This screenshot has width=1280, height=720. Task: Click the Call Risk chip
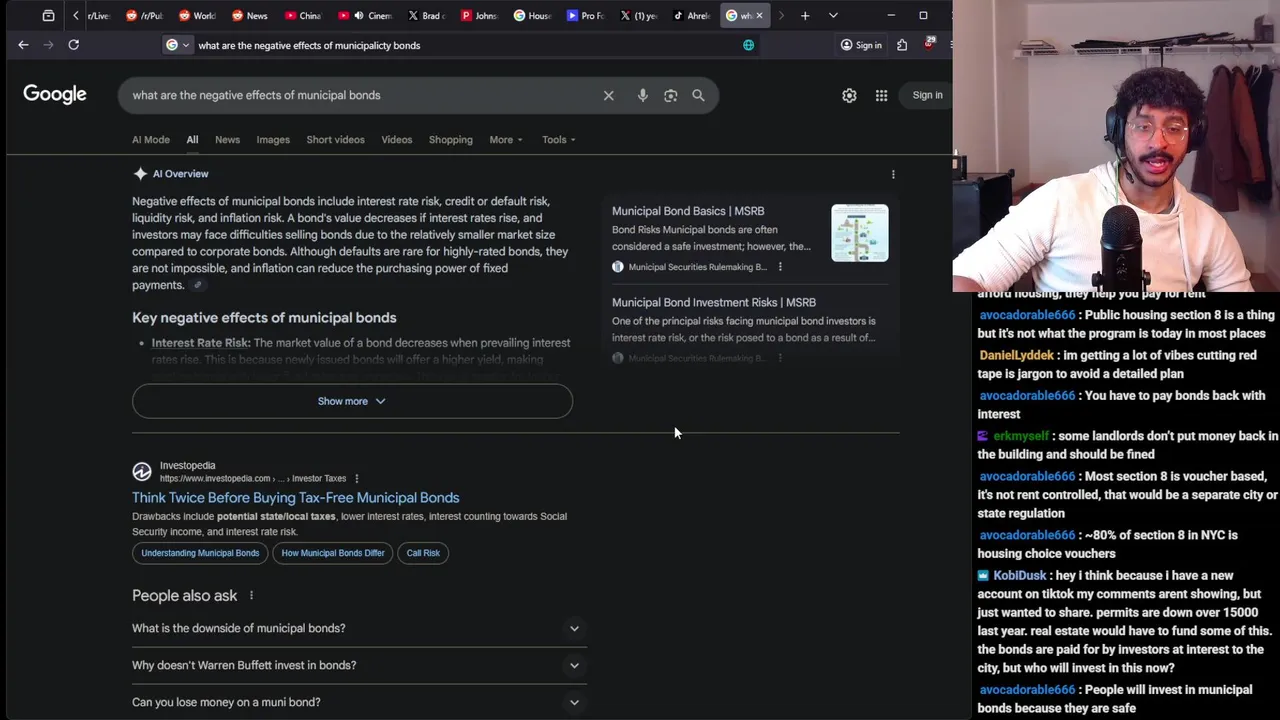coord(423,553)
